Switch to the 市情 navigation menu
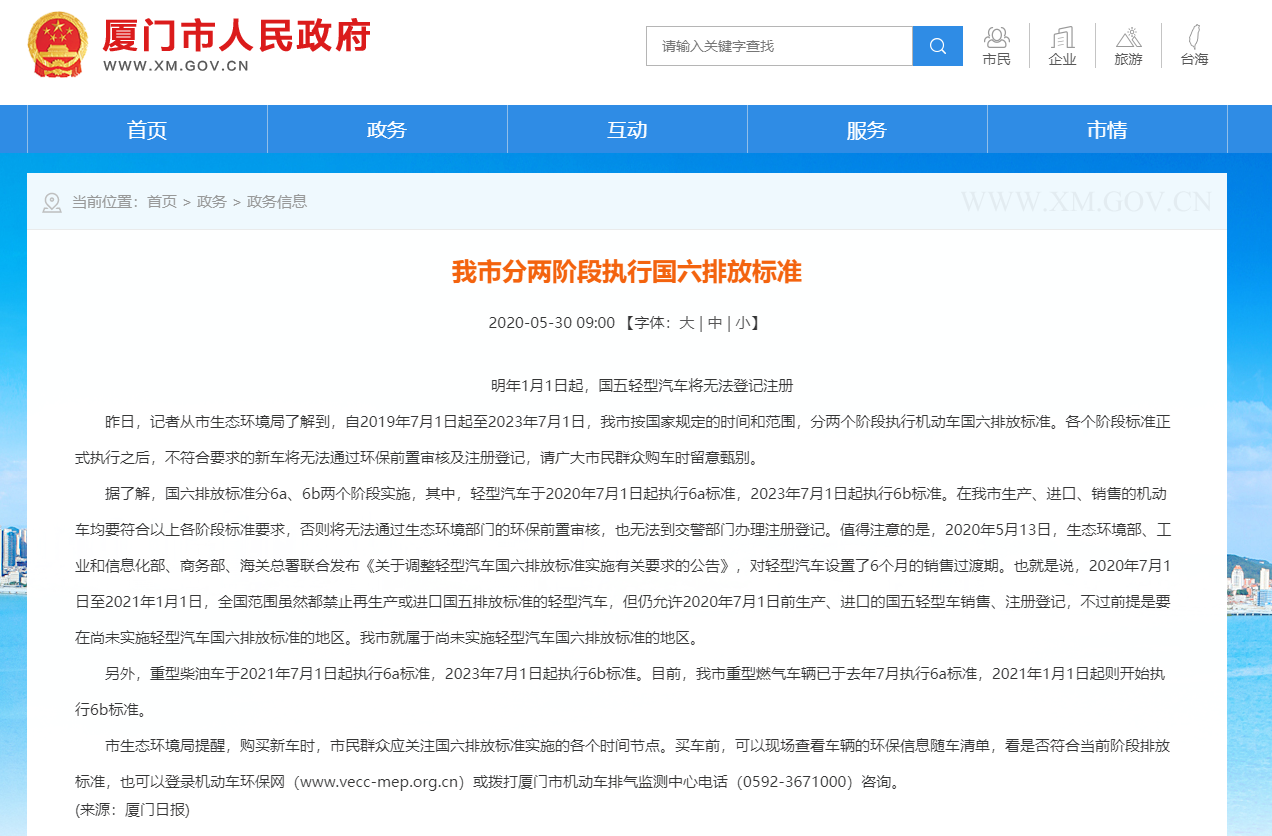This screenshot has width=1272, height=836. [1107, 130]
